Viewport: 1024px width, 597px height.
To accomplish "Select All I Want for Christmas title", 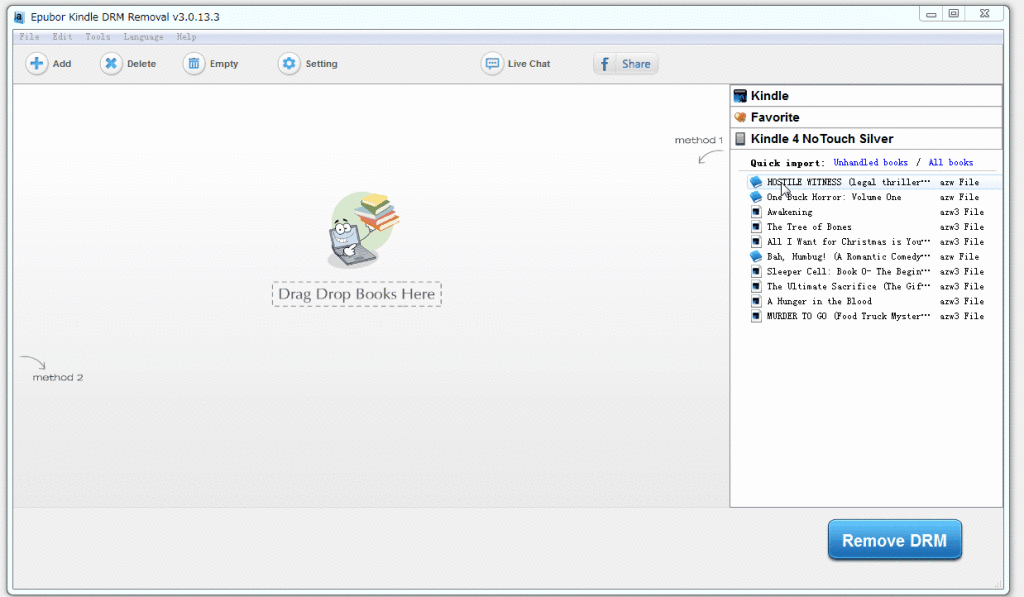I will point(848,242).
